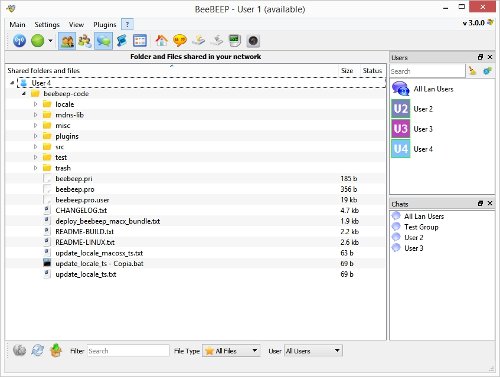Select beebeep.pro.user file row
The image size is (500, 377).
tap(195, 200)
